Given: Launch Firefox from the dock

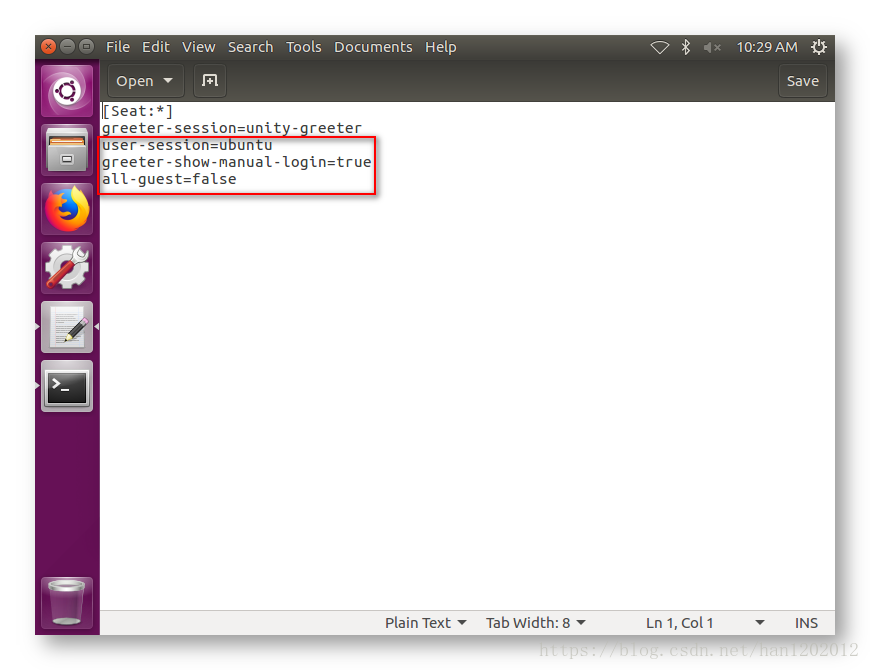Looking at the screenshot, I should tap(67, 209).
